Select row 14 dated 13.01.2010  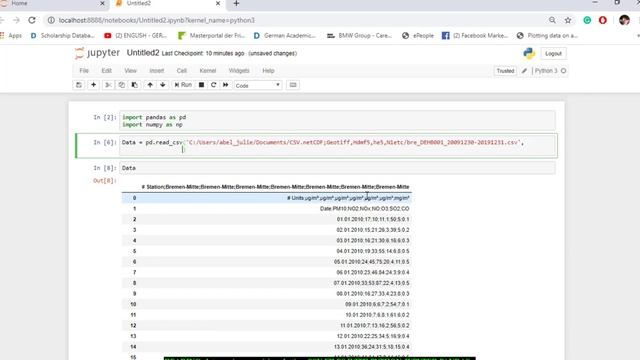click(267, 347)
